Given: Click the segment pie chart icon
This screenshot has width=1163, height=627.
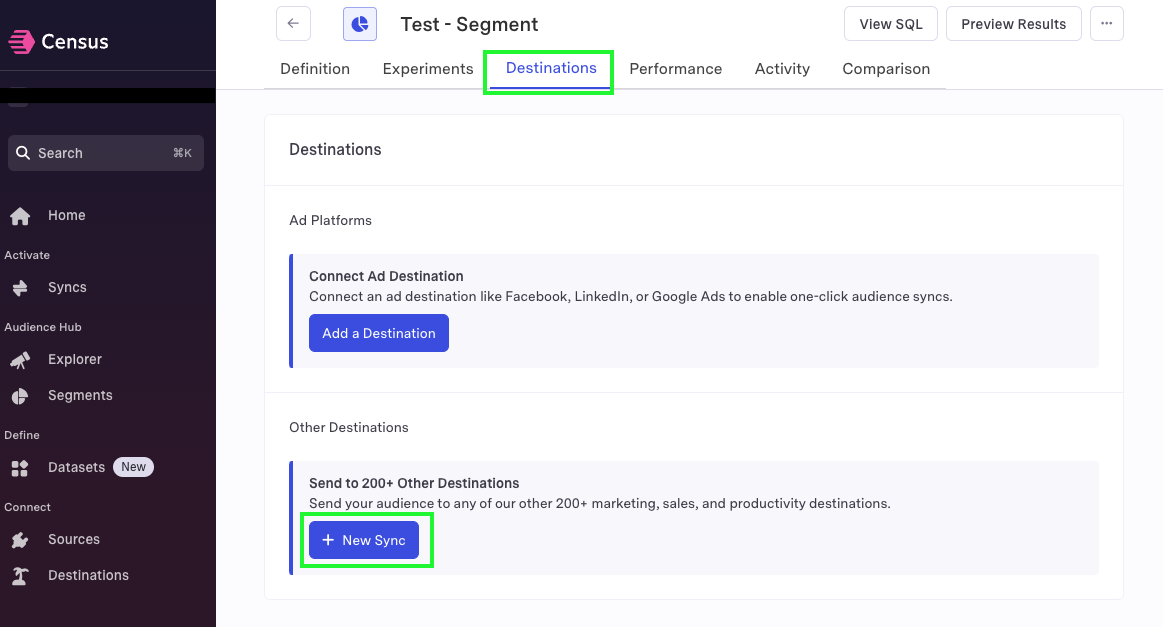Looking at the screenshot, I should (360, 24).
